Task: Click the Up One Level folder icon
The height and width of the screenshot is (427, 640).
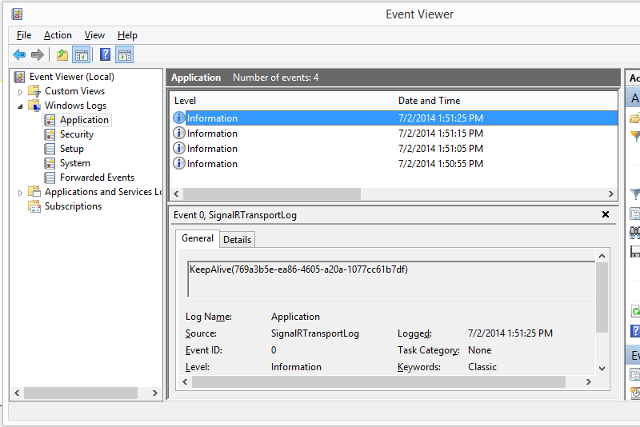Action: tap(62, 54)
